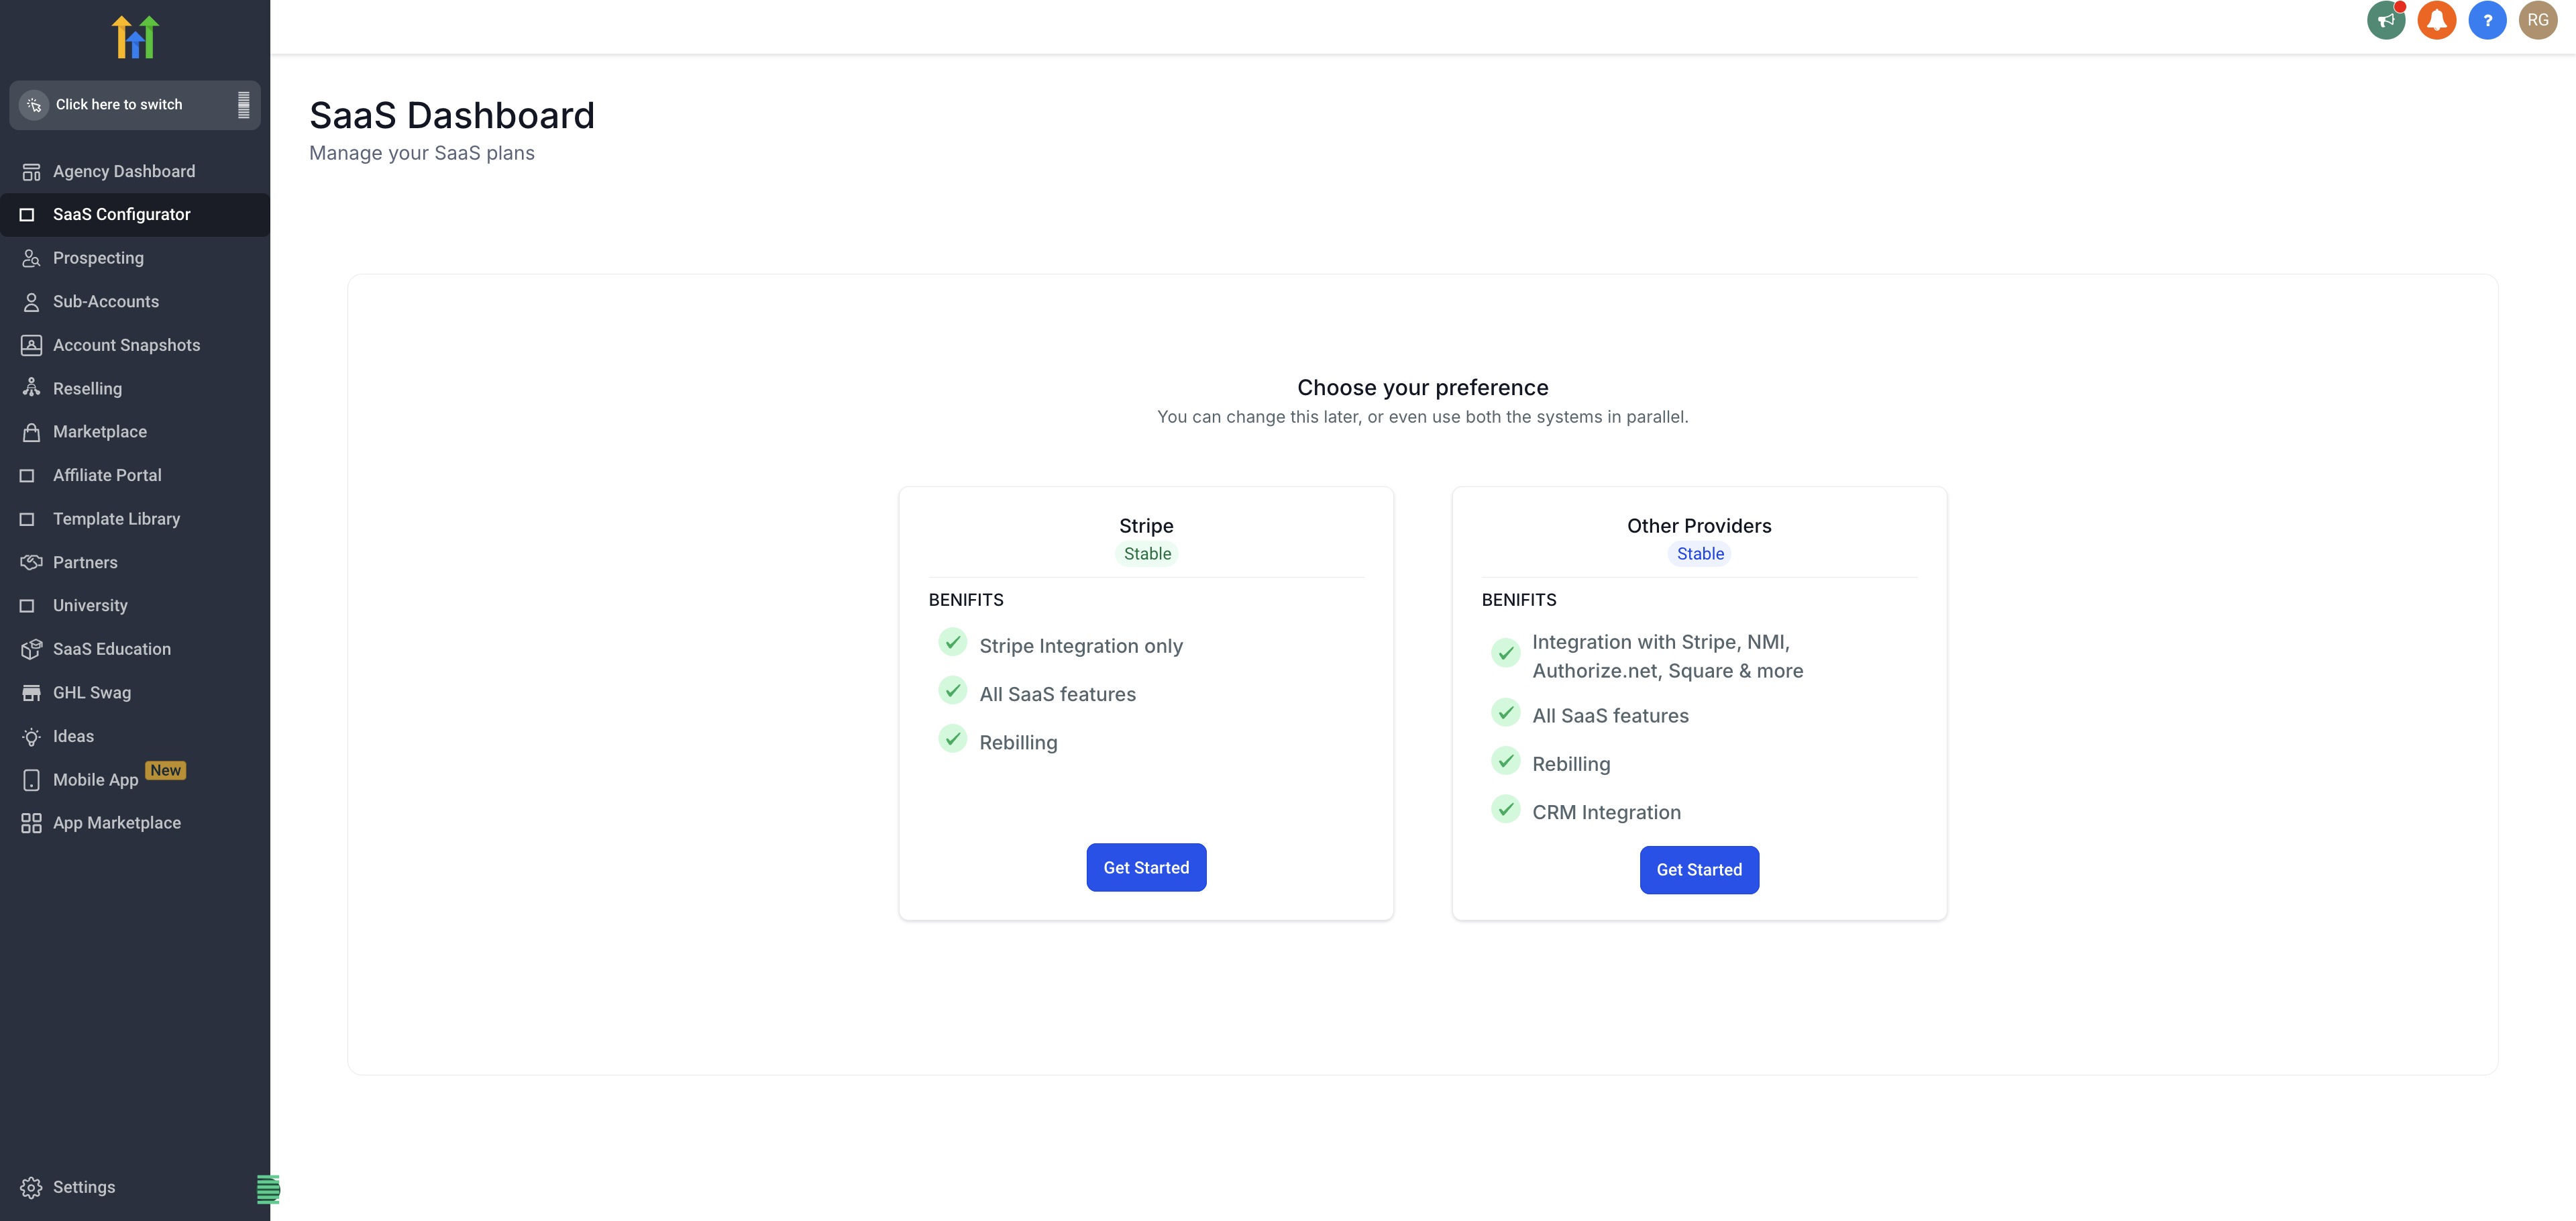The width and height of the screenshot is (2576, 1221).
Task: Expand the Click here to switch dropdown
Action: pos(135,105)
